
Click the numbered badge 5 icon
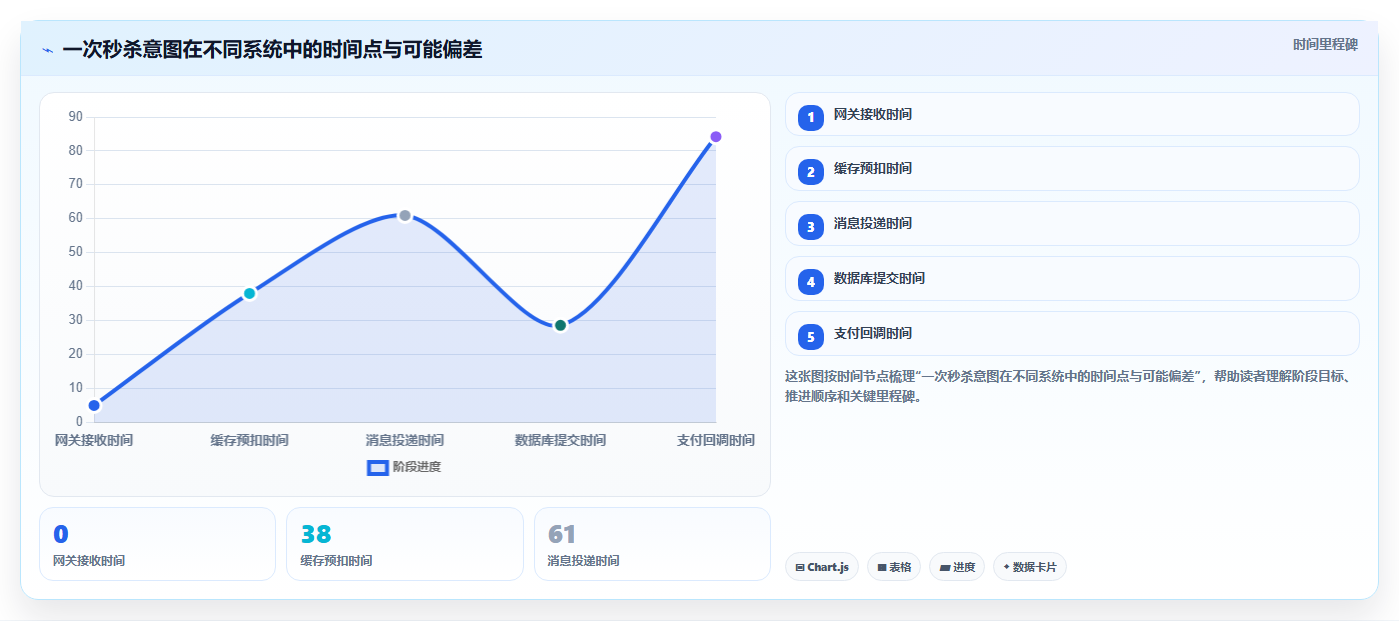pyautogui.click(x=811, y=337)
